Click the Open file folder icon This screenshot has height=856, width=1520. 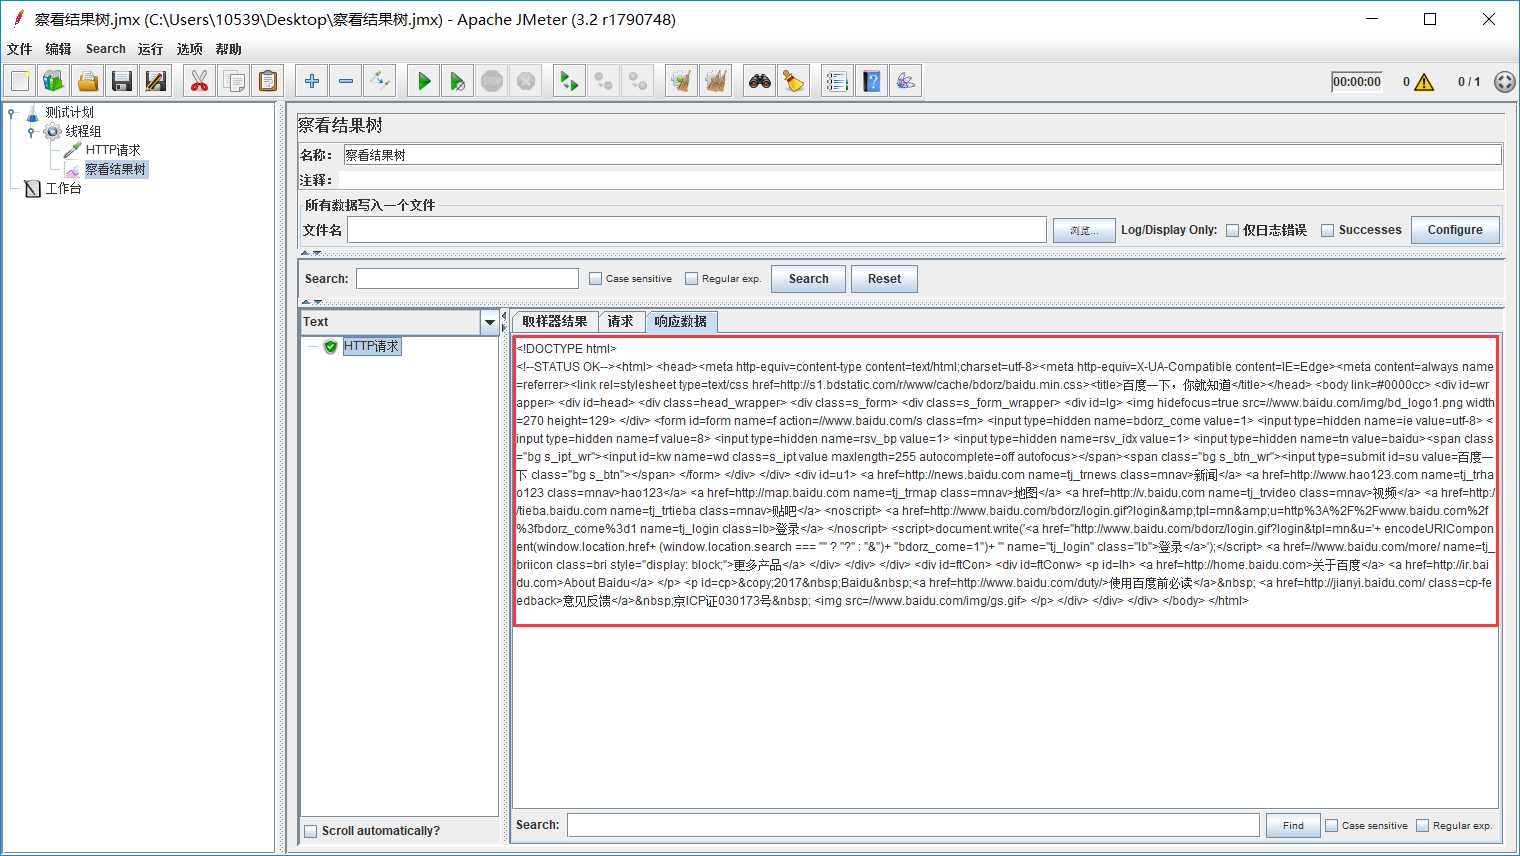tap(88, 81)
